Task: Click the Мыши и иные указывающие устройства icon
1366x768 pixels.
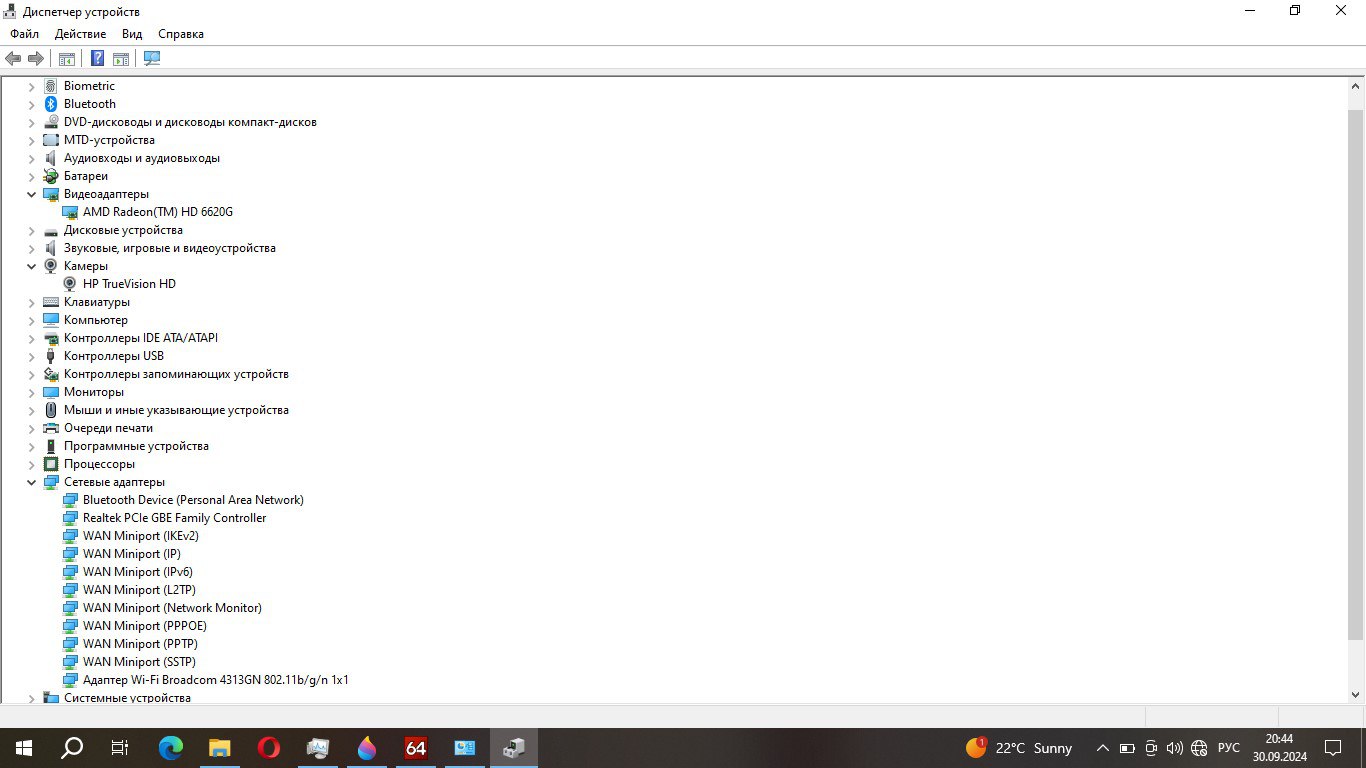Action: [x=51, y=410]
